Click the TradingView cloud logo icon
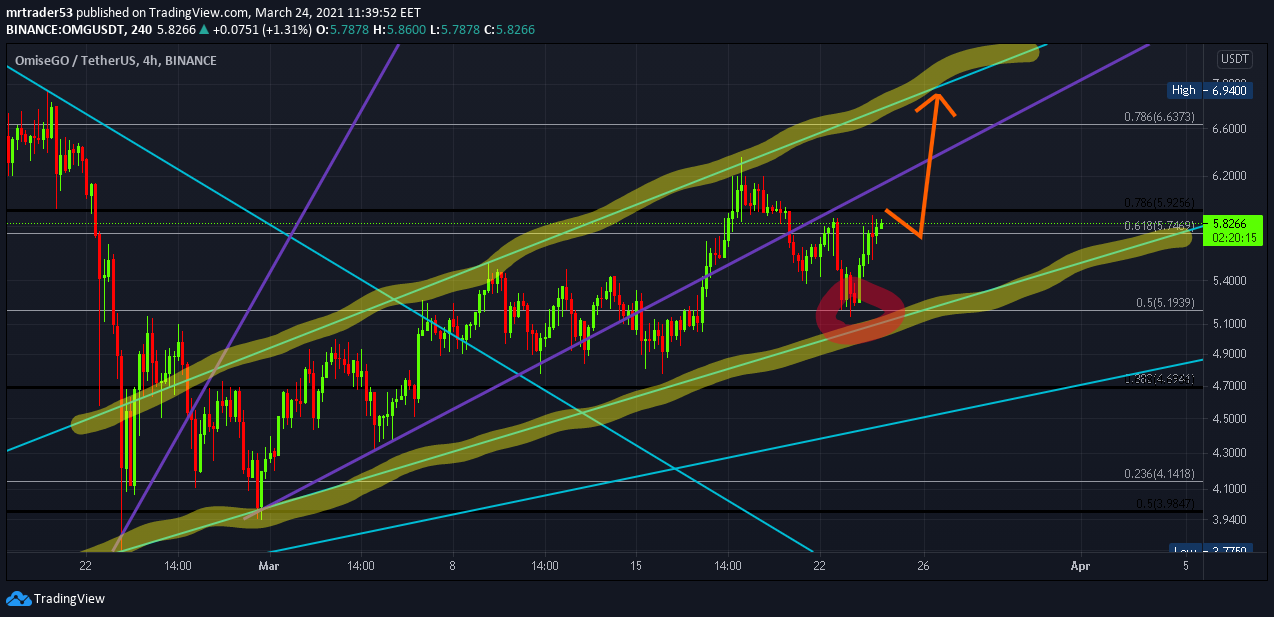 point(17,599)
